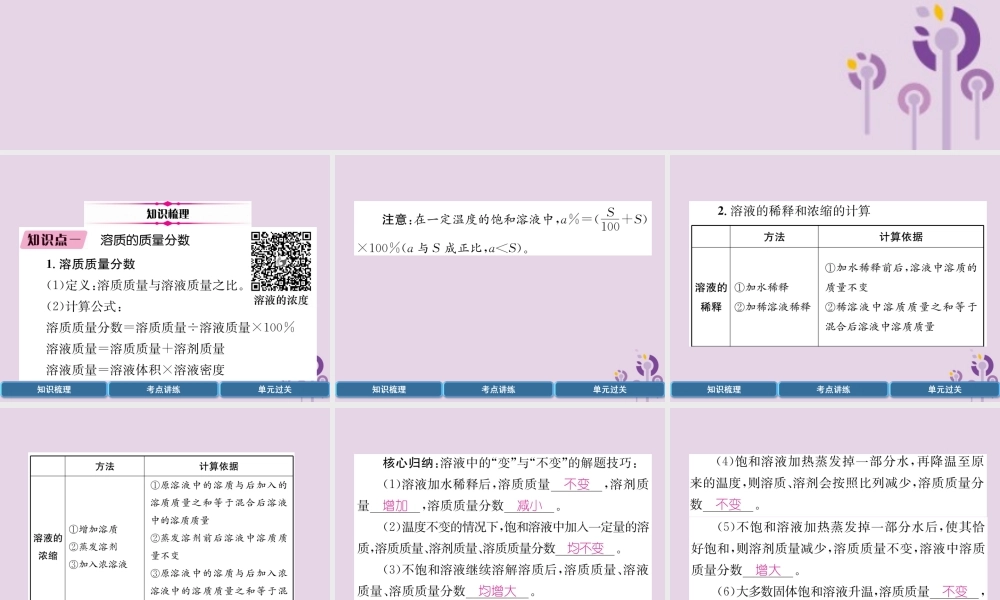The image size is (1000, 600).
Task: Click the 计算依据 header in dilution table
Action: pos(901,237)
